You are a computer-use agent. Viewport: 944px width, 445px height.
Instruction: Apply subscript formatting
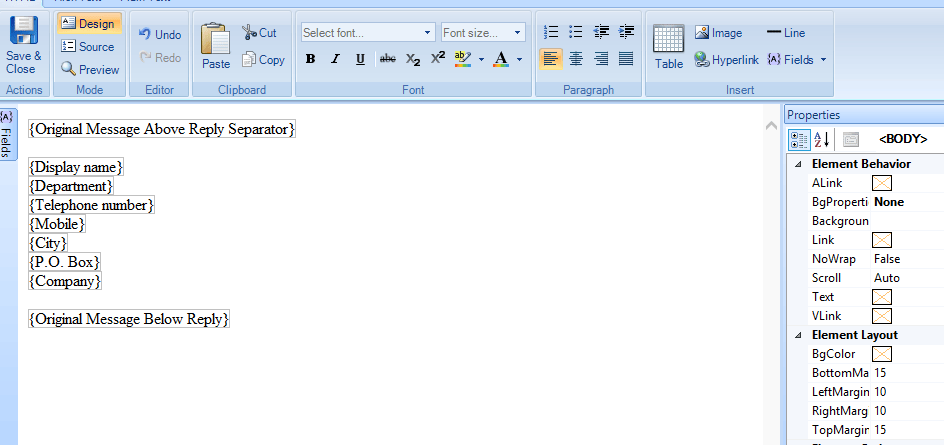[413, 58]
